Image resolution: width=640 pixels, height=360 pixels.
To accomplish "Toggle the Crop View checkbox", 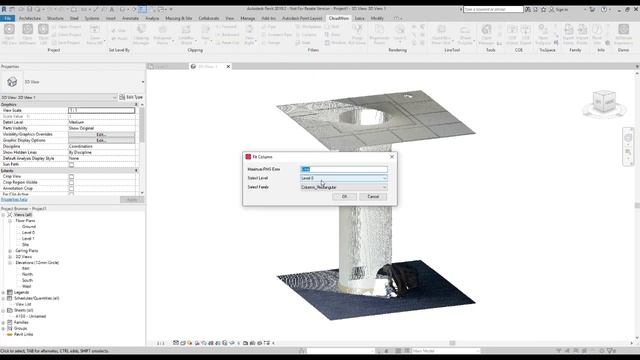I will (71, 177).
